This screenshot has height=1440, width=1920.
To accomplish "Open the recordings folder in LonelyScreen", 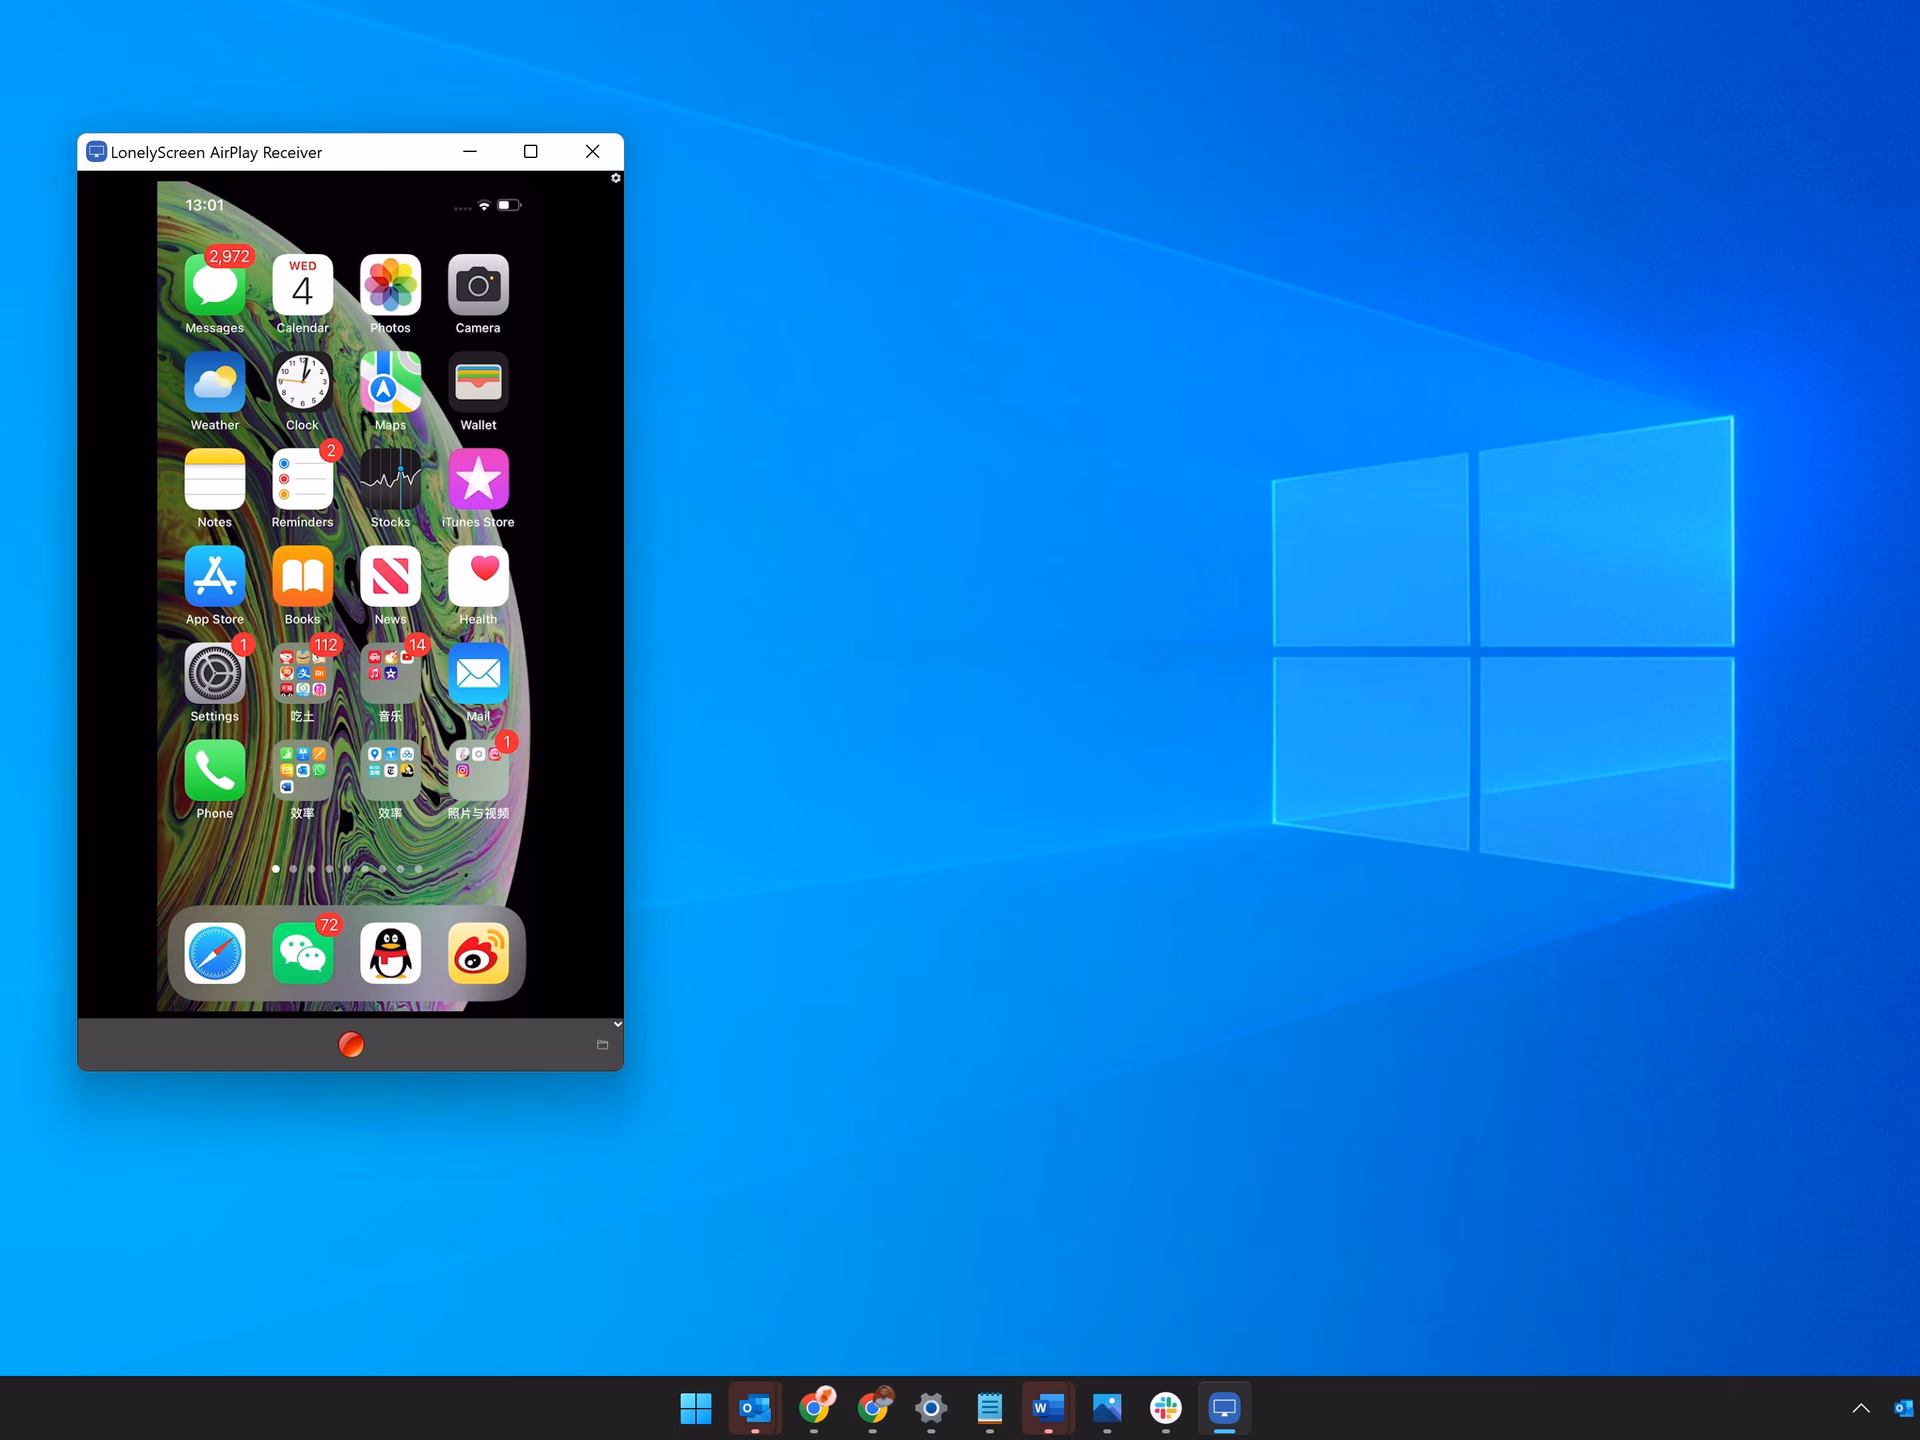I will [x=602, y=1044].
